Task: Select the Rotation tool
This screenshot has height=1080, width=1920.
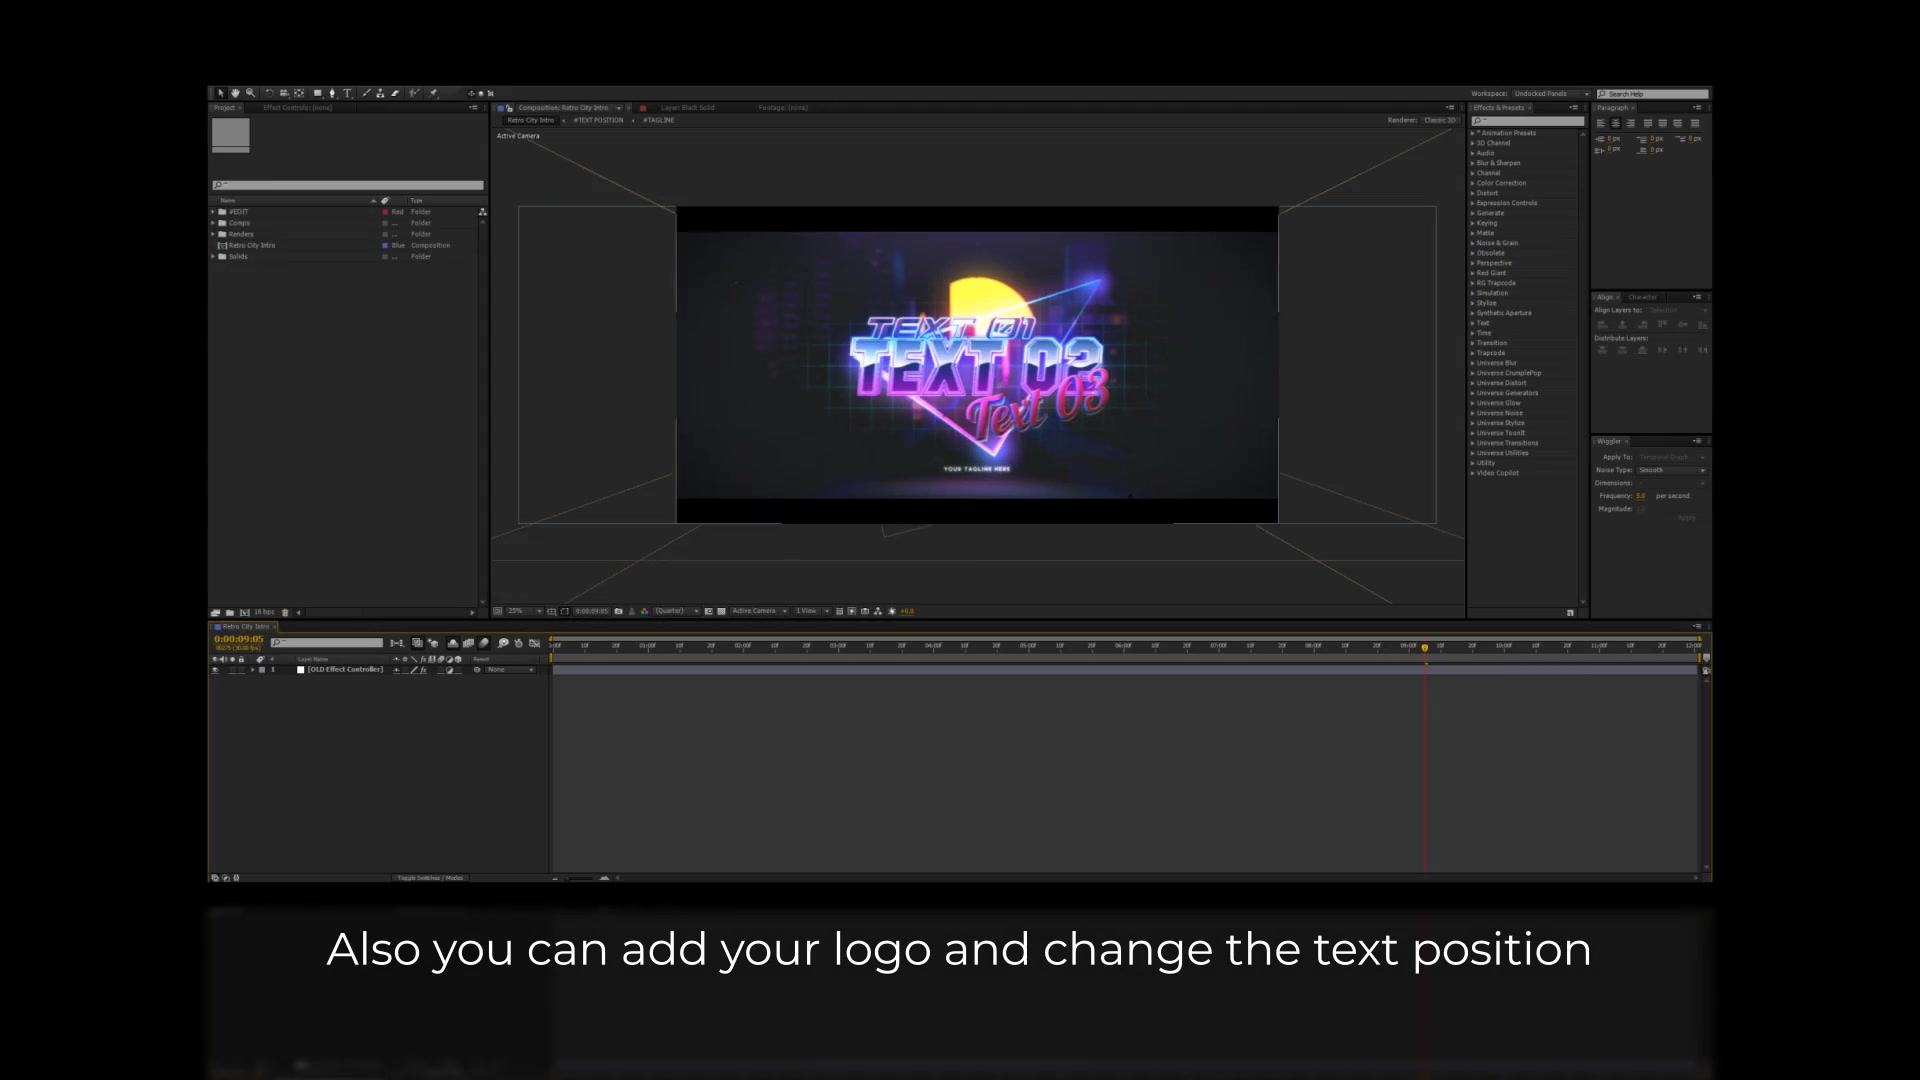Action: (269, 93)
